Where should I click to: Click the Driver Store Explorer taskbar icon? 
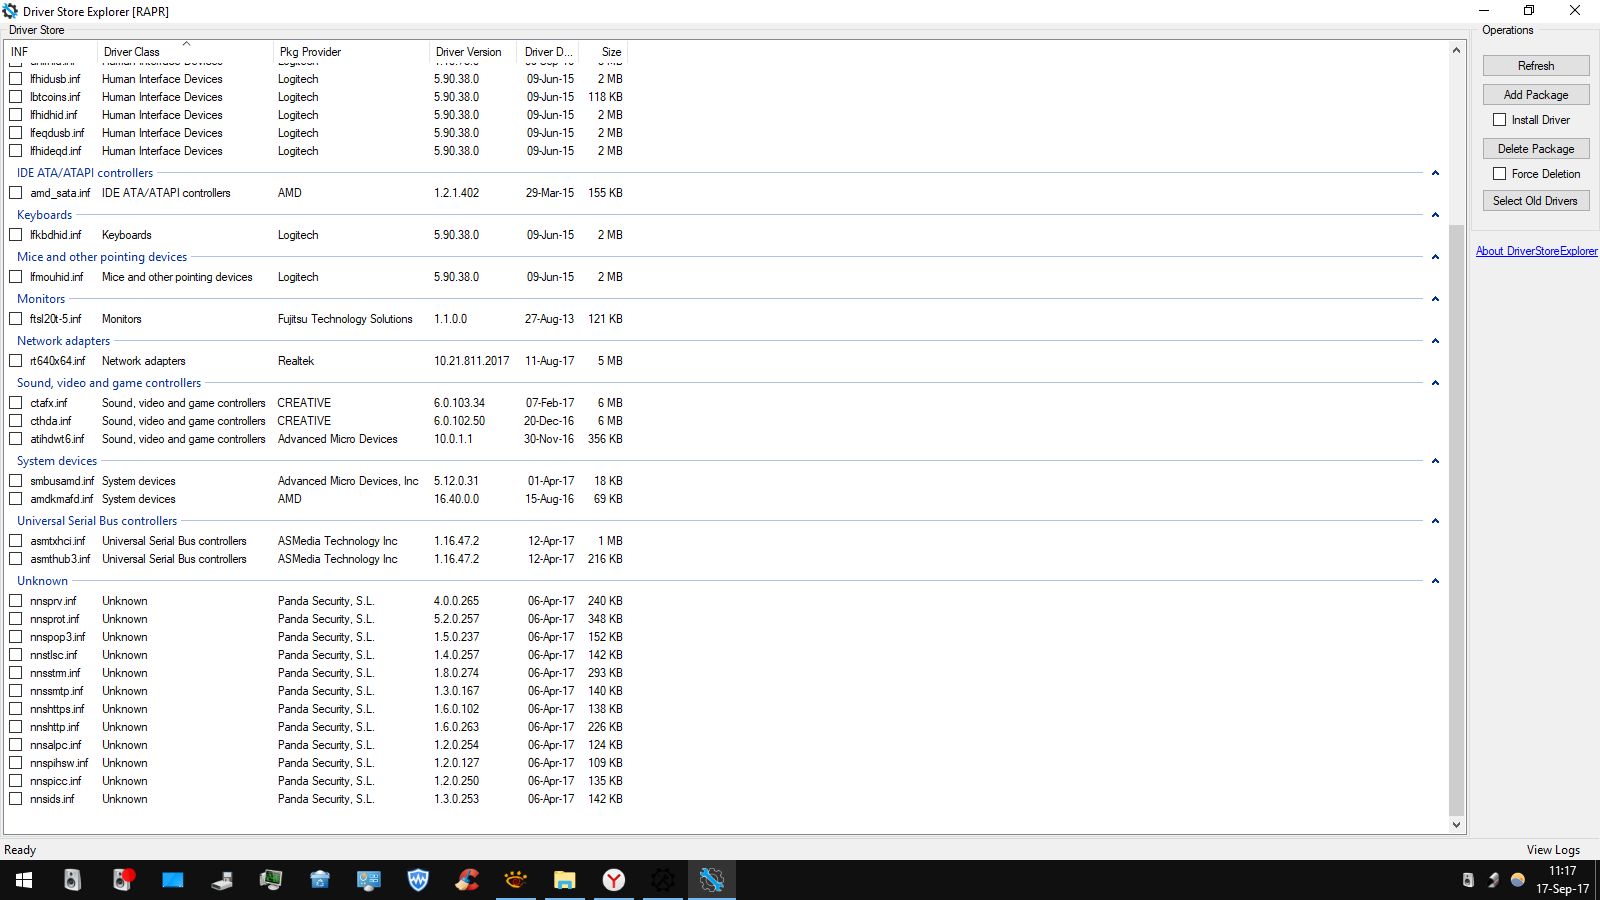(712, 880)
